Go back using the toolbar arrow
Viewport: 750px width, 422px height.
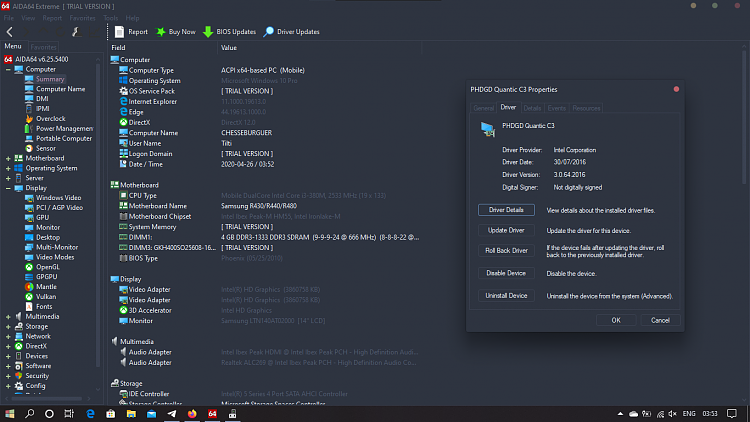click(x=10, y=32)
